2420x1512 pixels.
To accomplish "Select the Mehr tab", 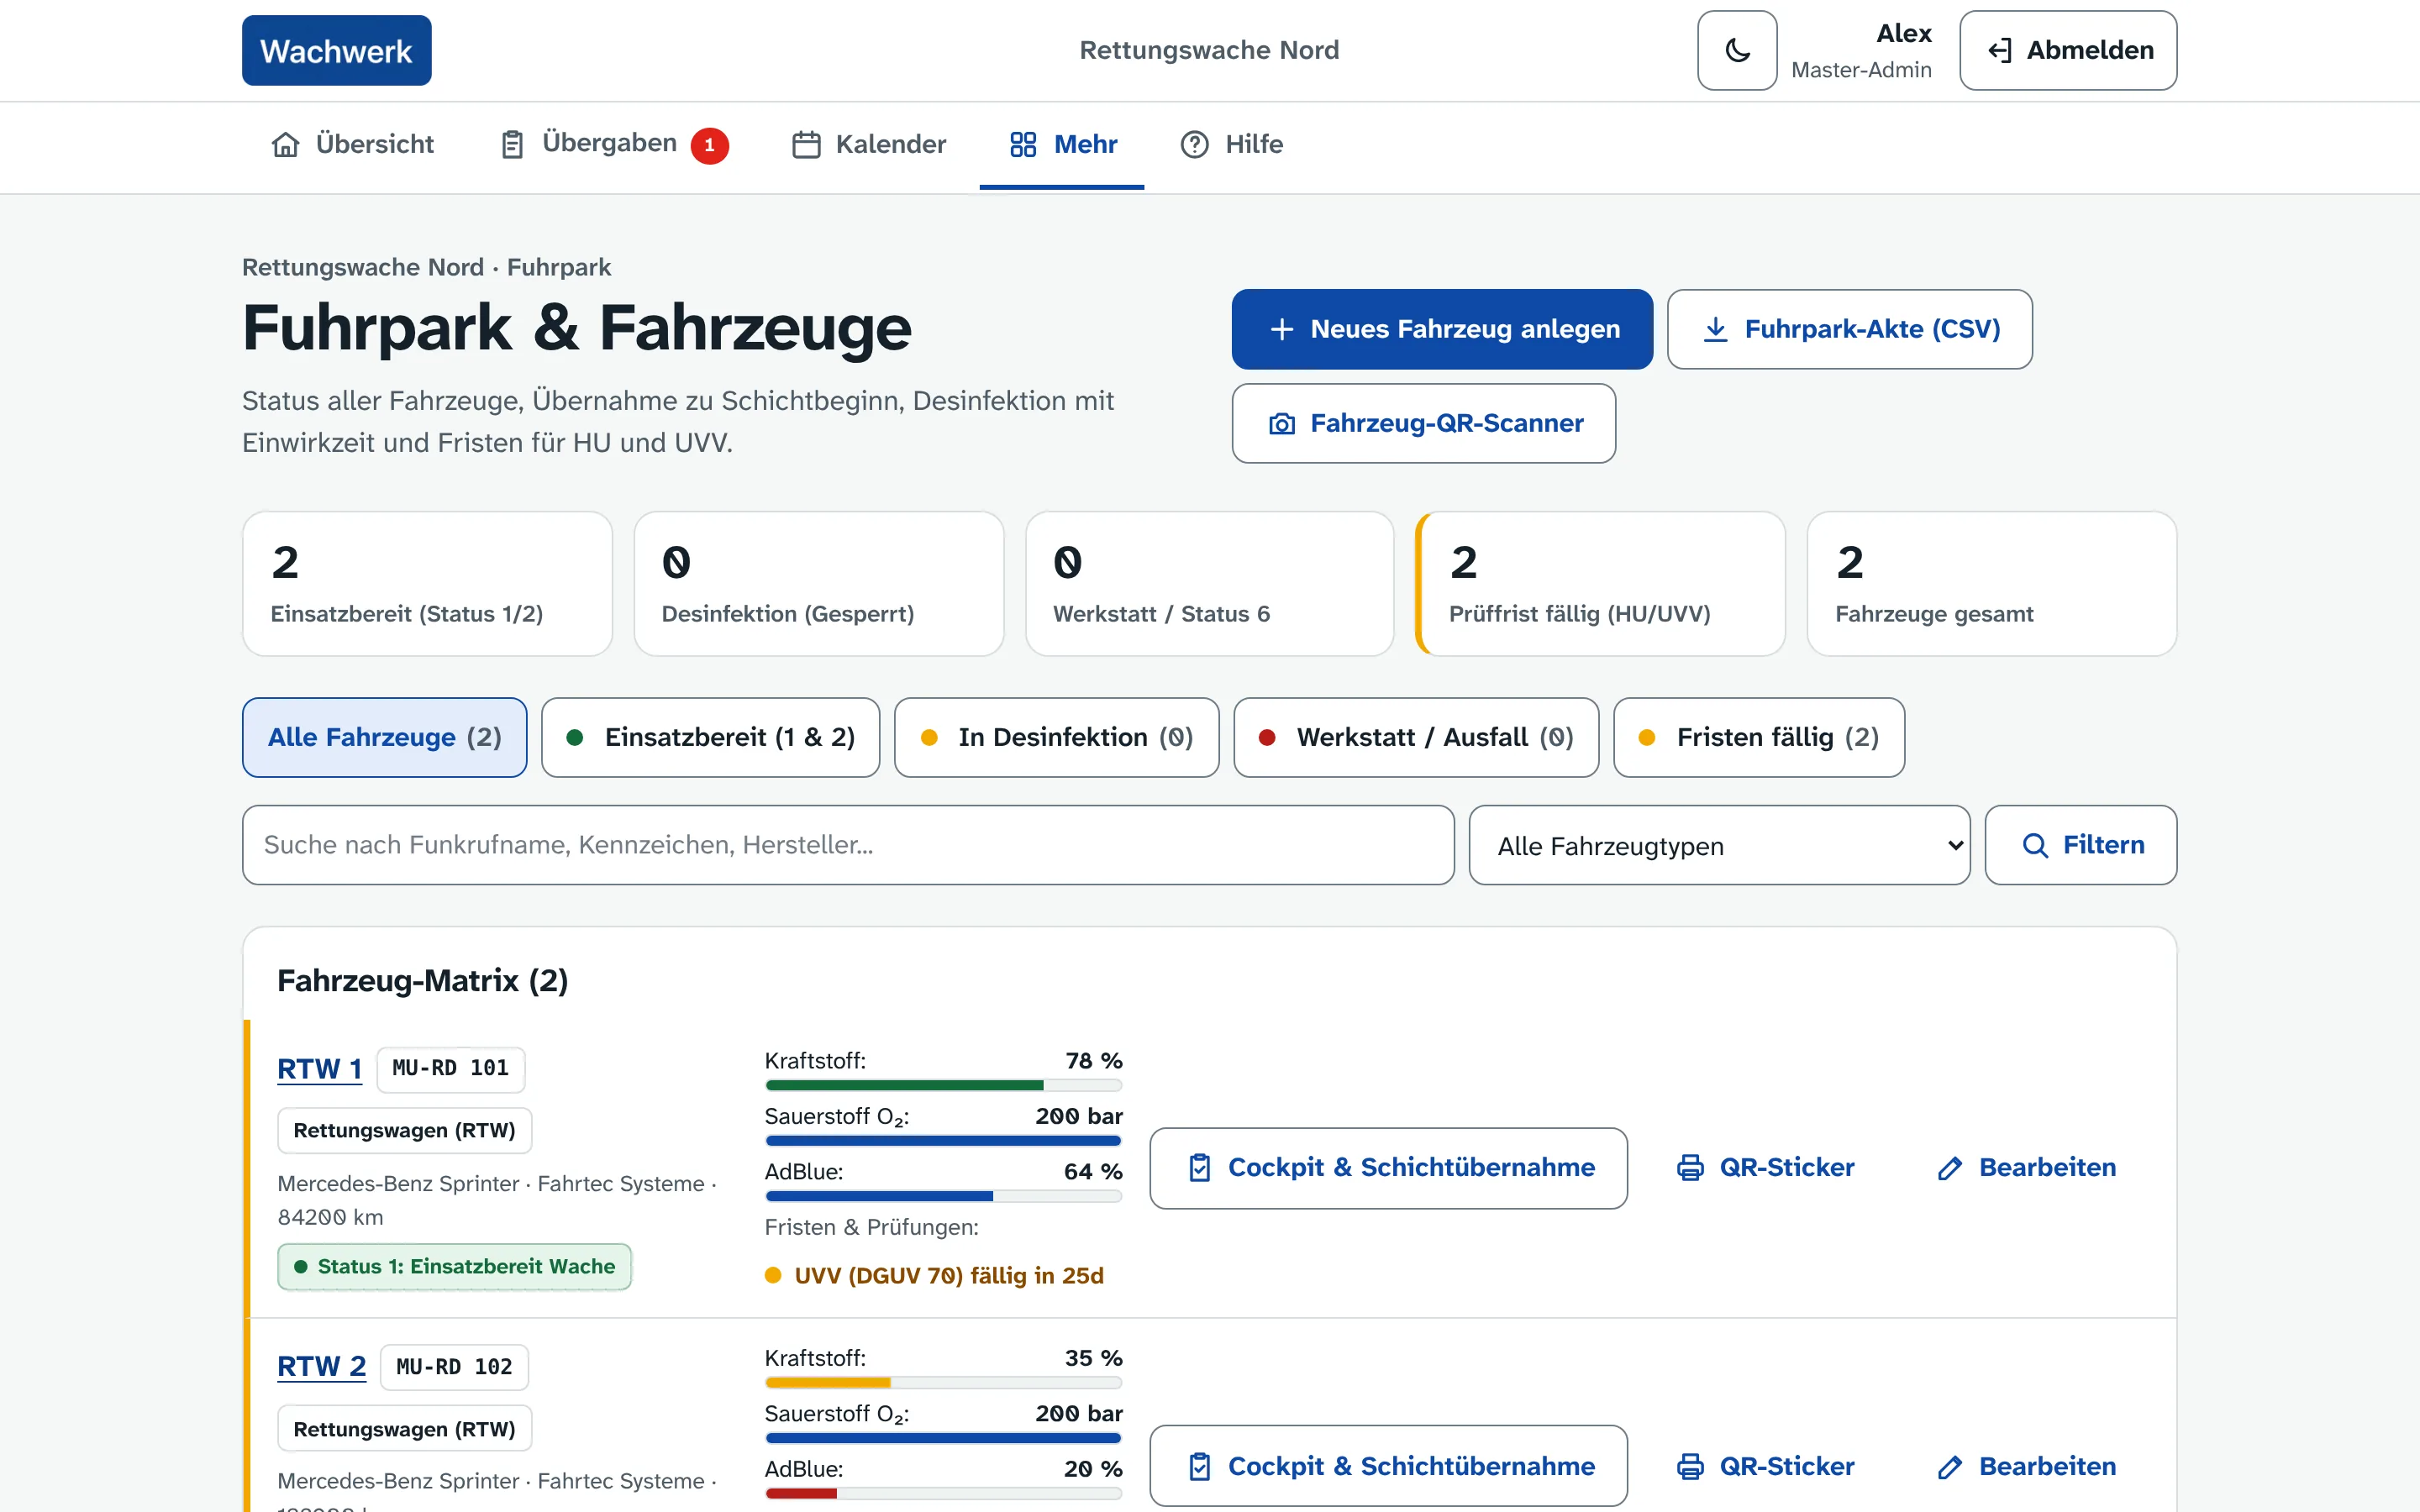I will click(x=1062, y=144).
